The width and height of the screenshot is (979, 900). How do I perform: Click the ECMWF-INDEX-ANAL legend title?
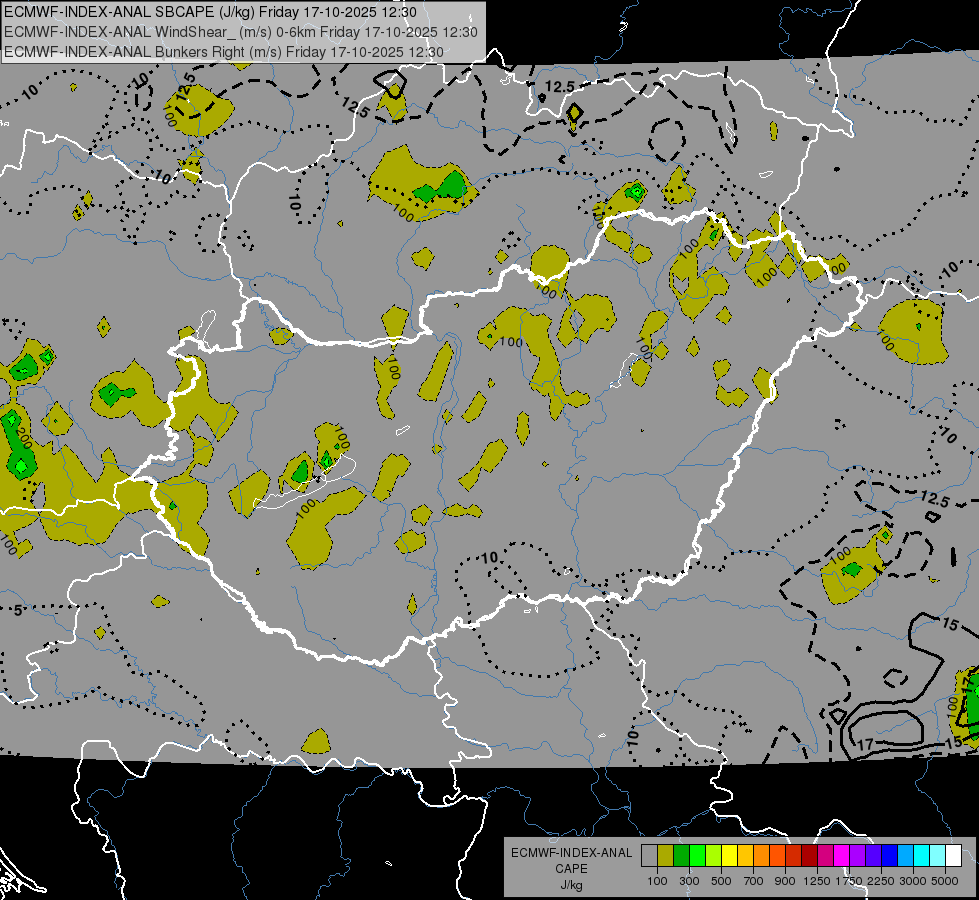pos(571,853)
